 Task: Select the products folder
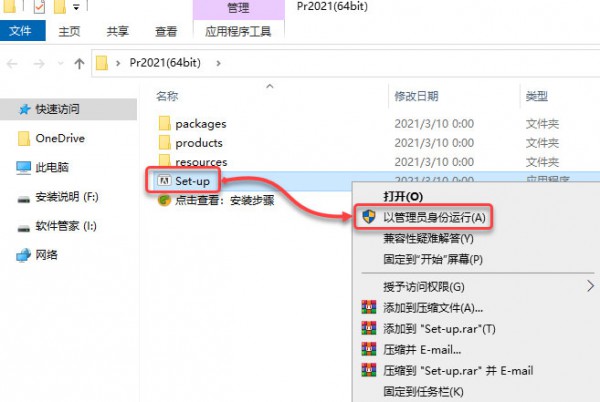pos(199,143)
